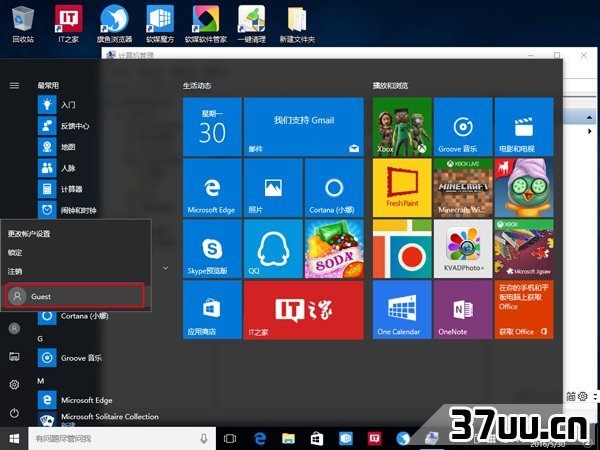Open the 获取 Office tile

(x=524, y=310)
